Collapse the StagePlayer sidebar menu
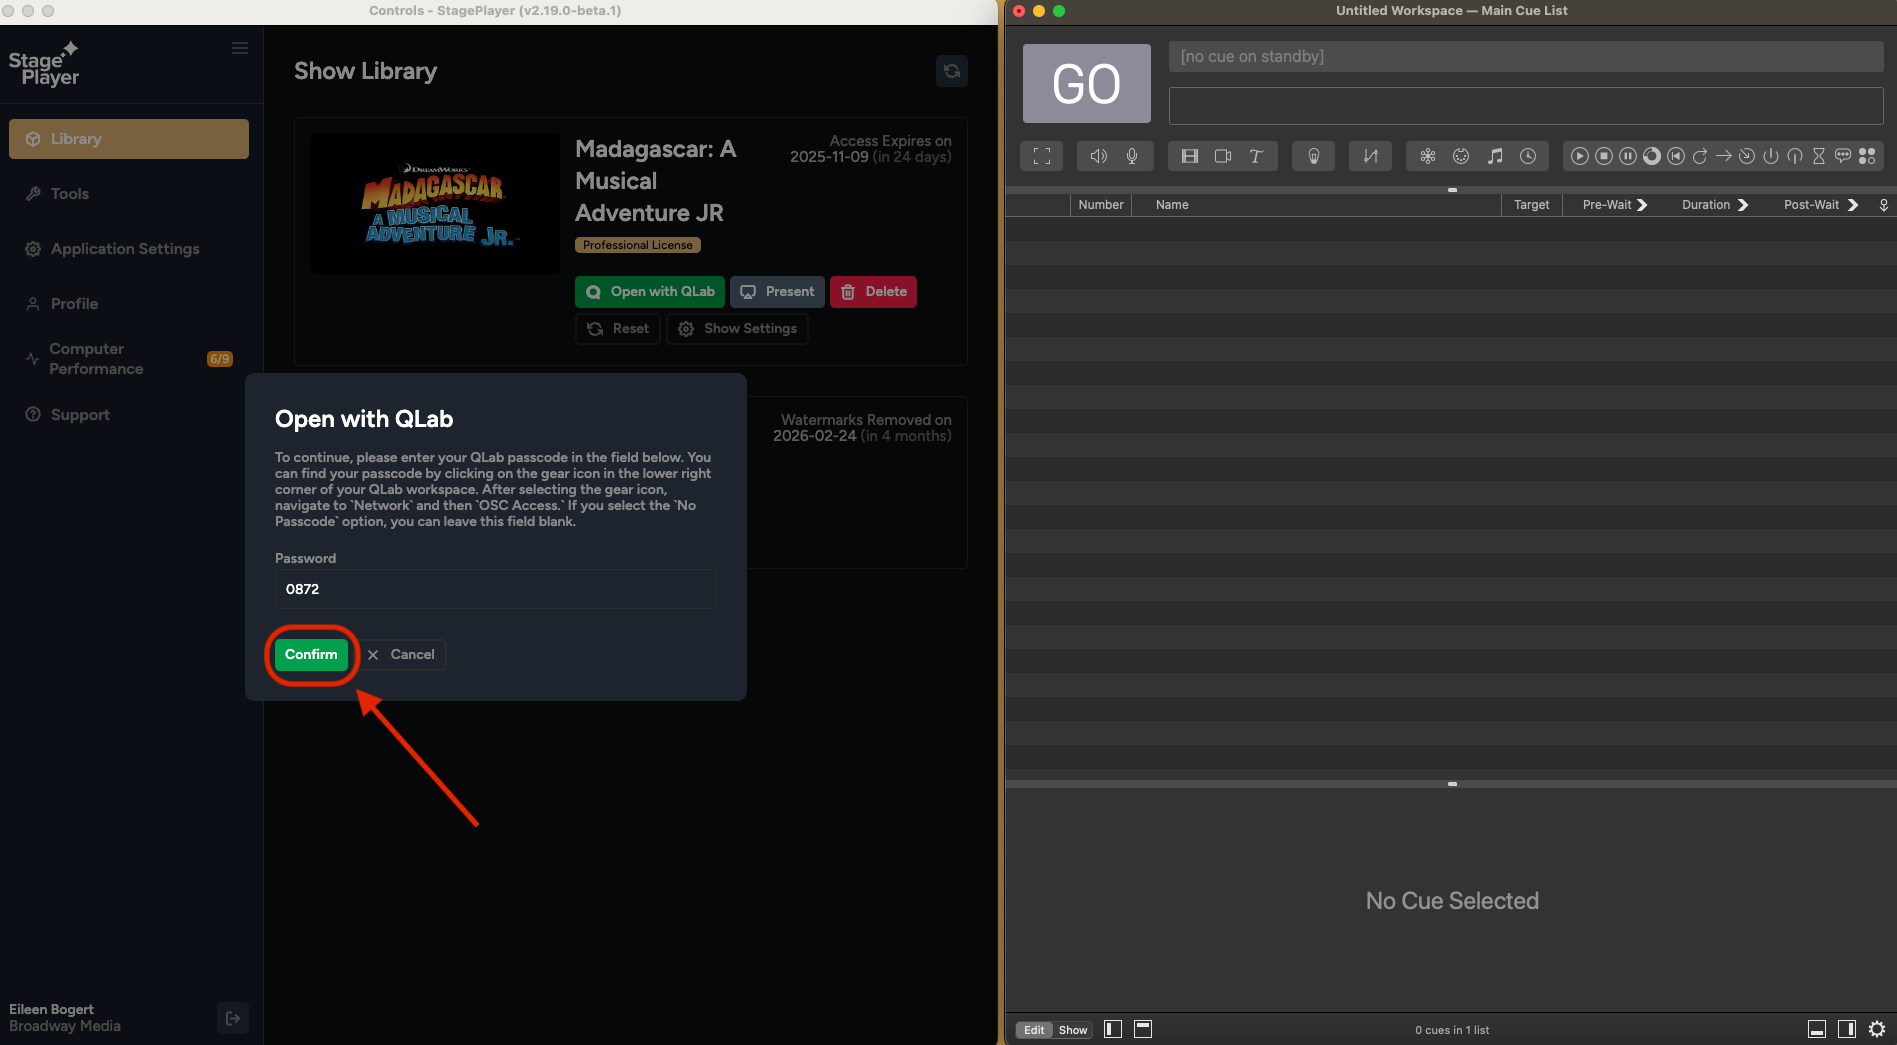Screen dimensions: 1897x1045 tap(240, 48)
